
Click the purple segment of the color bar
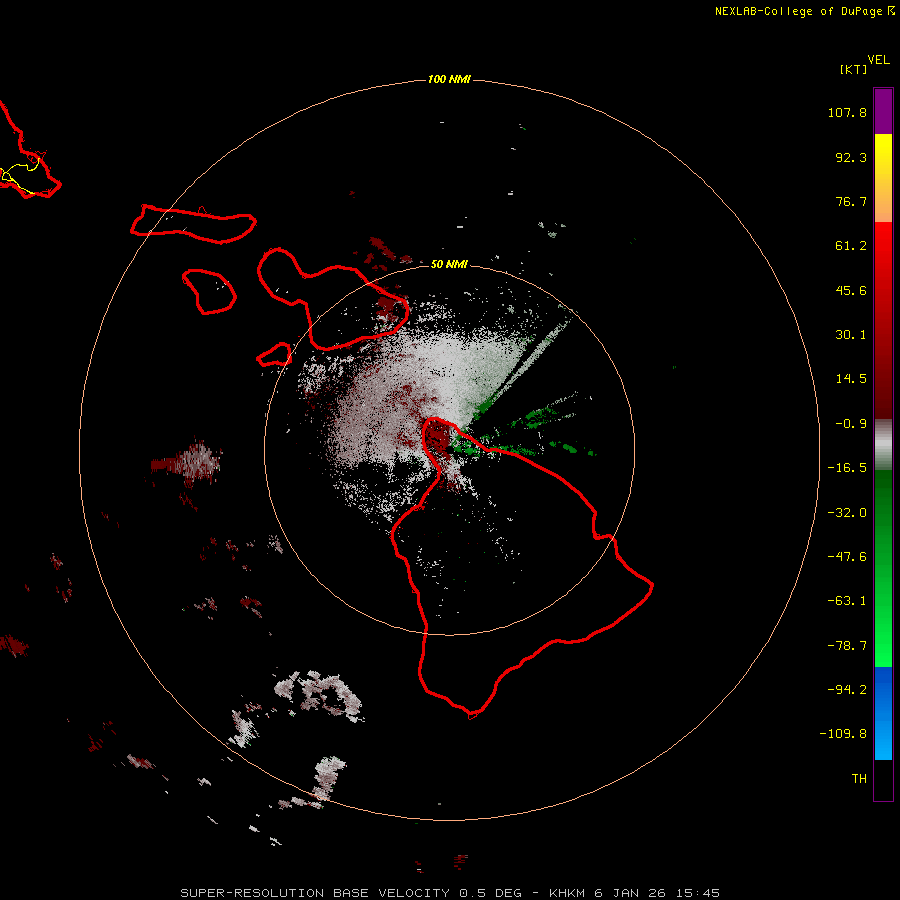click(883, 112)
